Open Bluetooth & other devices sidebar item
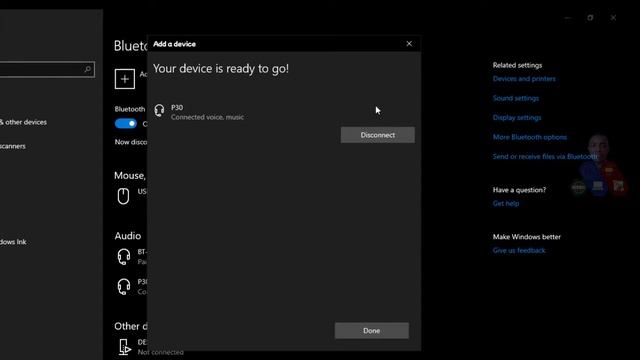The width and height of the screenshot is (640, 360). click(23, 122)
